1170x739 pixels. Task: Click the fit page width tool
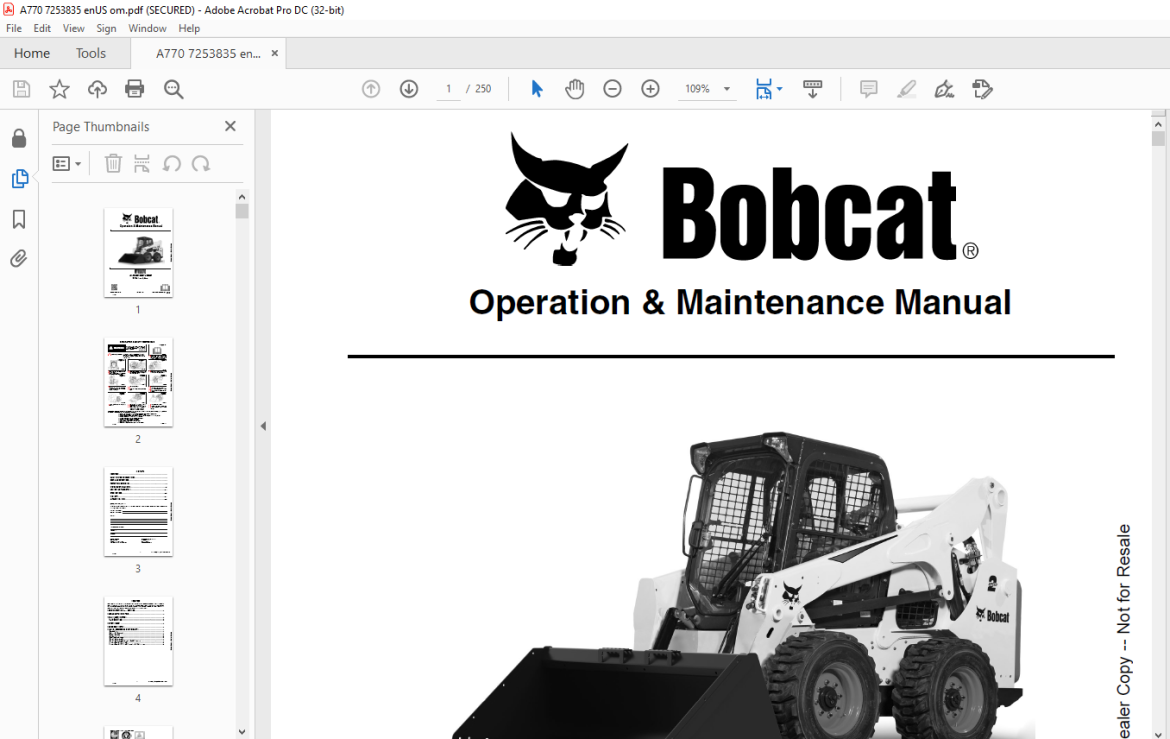click(x=763, y=89)
